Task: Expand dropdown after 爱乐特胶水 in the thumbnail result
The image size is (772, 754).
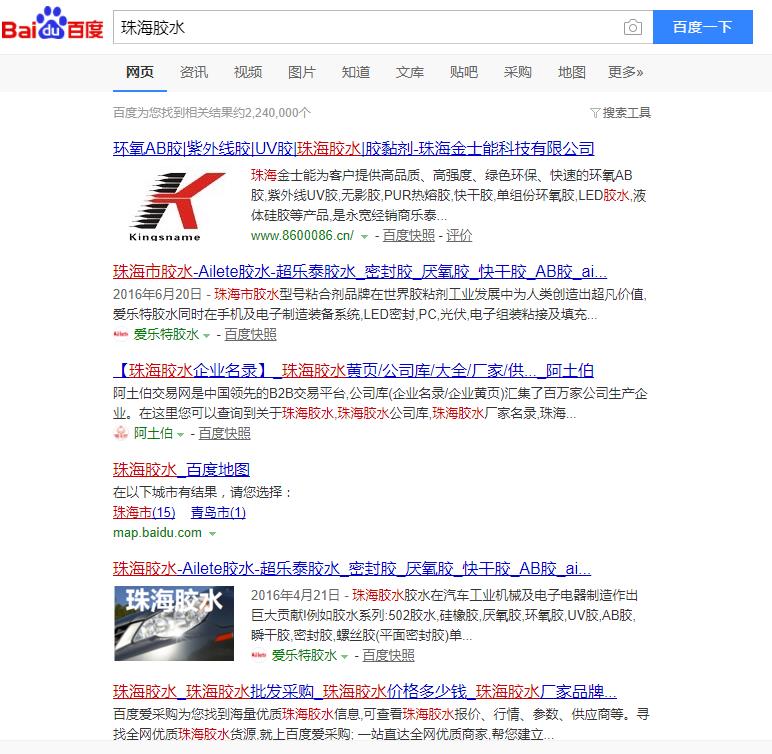Action: [x=345, y=656]
